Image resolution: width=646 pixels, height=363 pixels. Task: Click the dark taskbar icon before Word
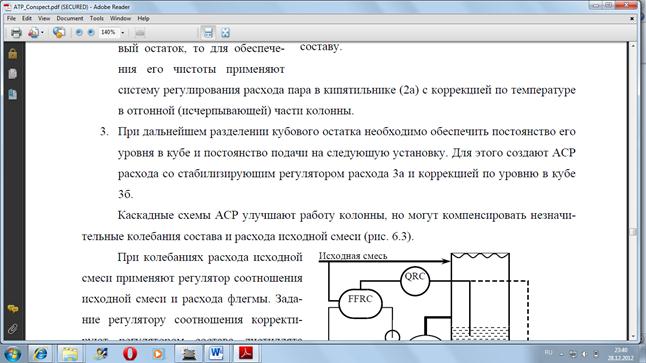(188, 354)
